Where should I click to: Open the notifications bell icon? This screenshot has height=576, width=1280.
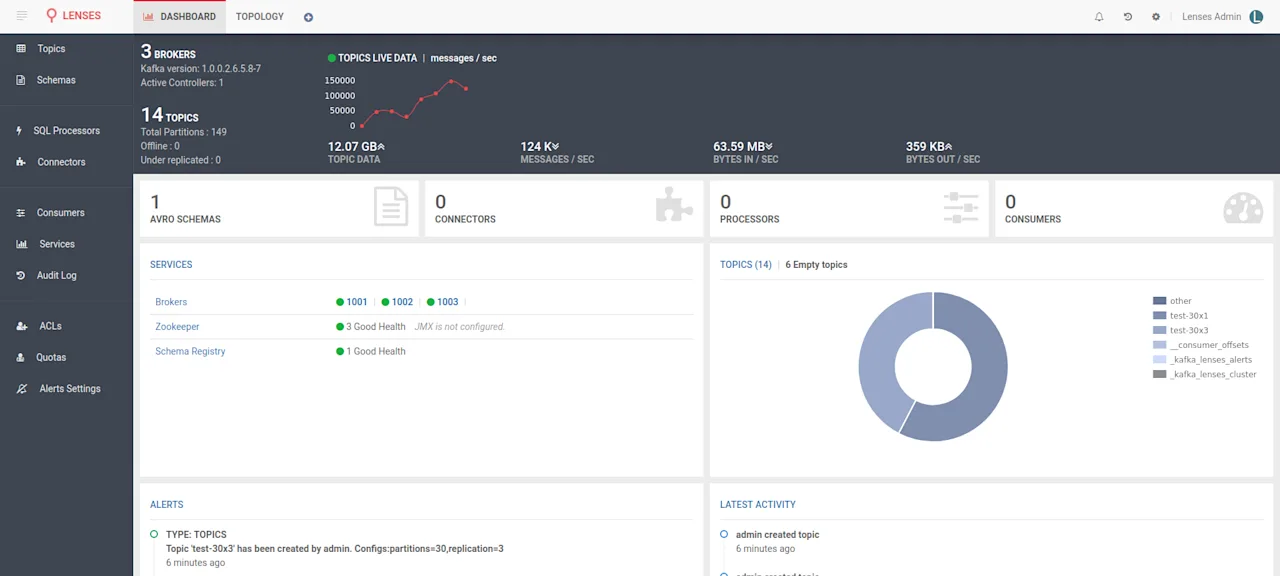tap(1099, 17)
